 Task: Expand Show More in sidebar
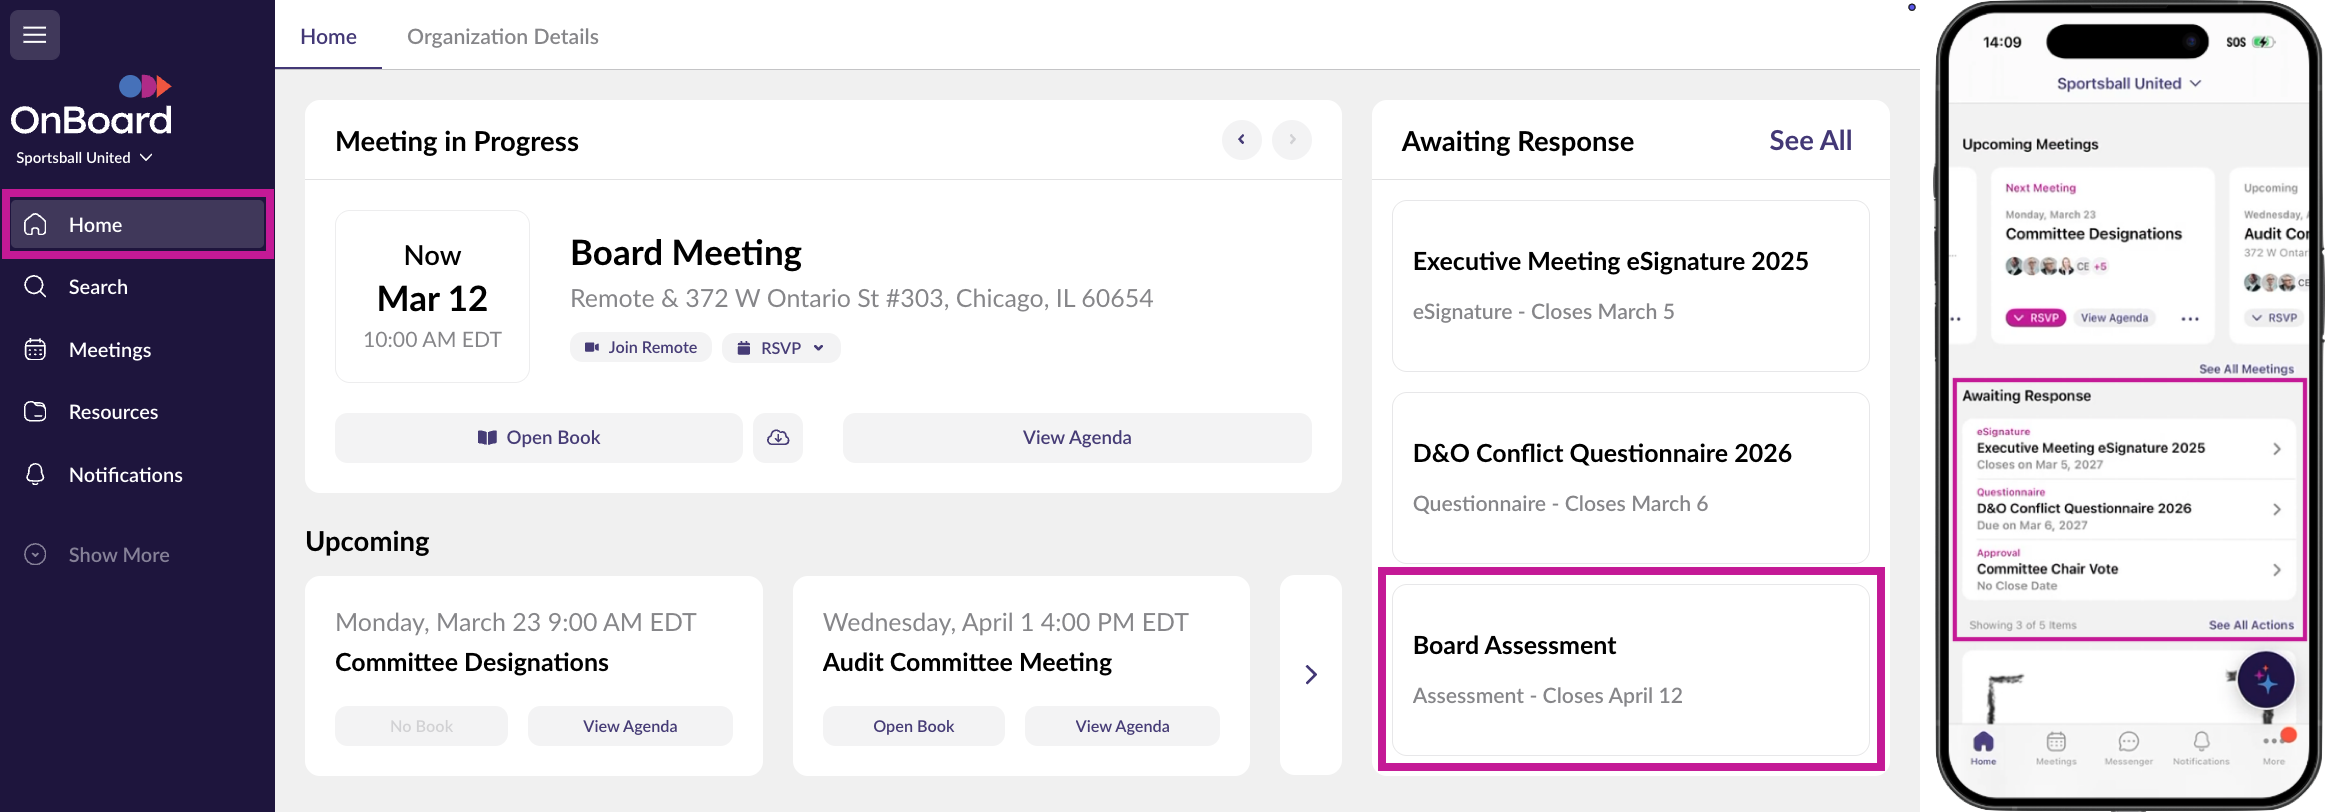click(x=118, y=555)
